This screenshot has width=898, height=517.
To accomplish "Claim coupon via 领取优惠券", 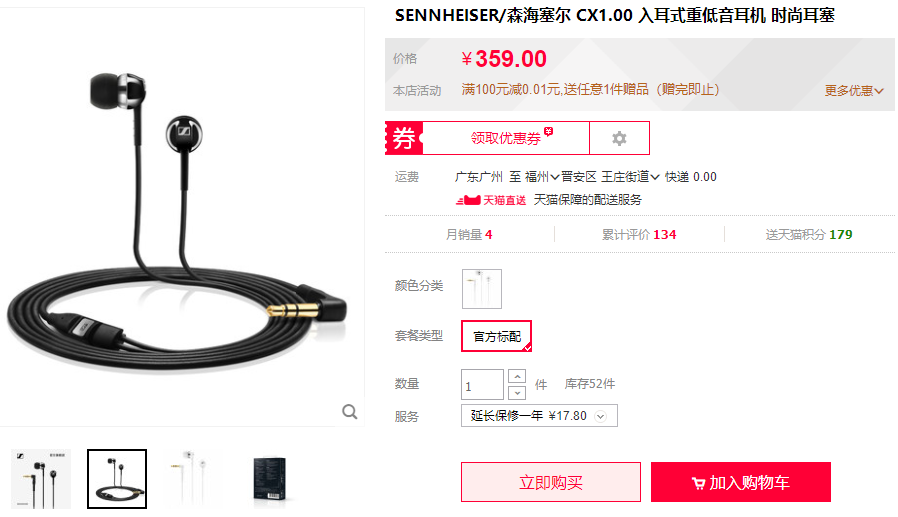I will coord(506,138).
